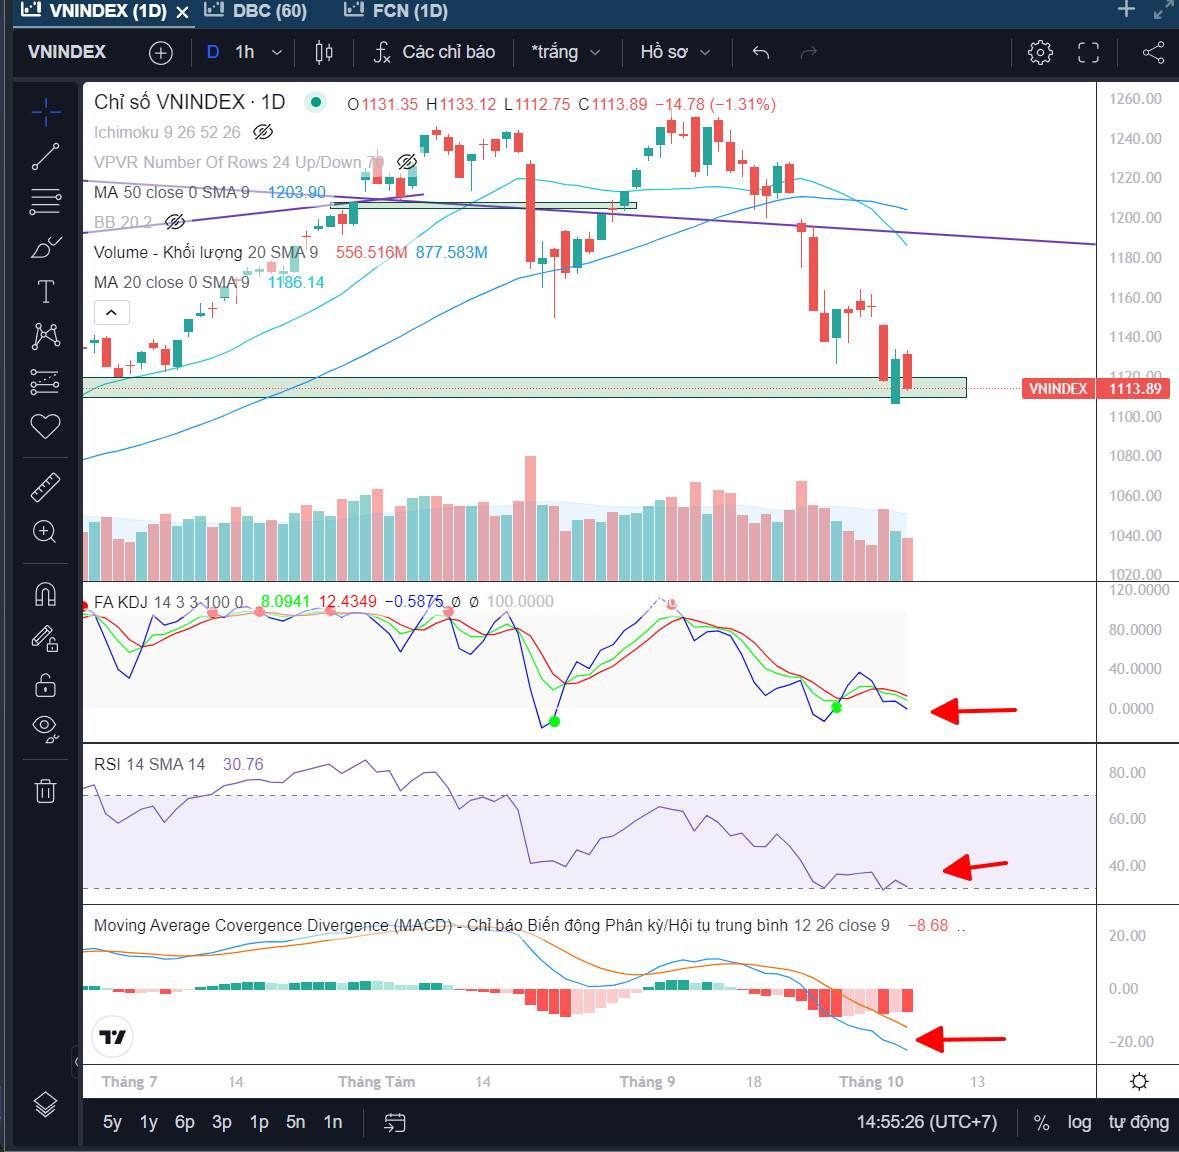This screenshot has width=1179, height=1152.
Task: Open go to date calendar
Action: pos(395,1123)
